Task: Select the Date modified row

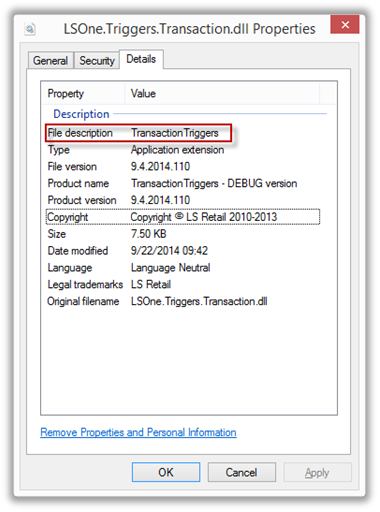Action: 183,251
